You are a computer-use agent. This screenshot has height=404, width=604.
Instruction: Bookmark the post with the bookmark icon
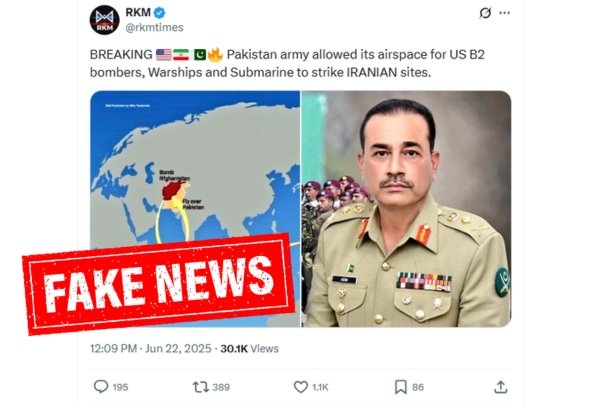tap(401, 387)
